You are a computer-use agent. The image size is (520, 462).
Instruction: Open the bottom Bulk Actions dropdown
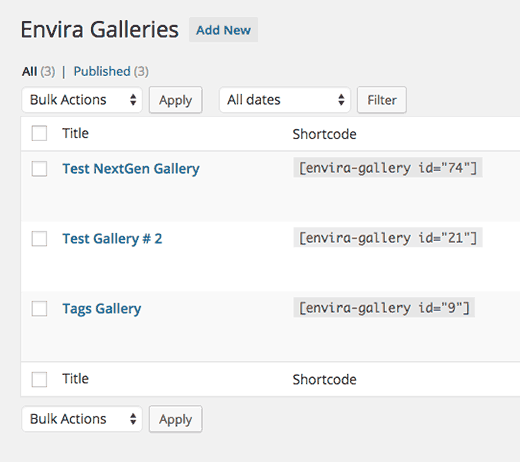(82, 419)
